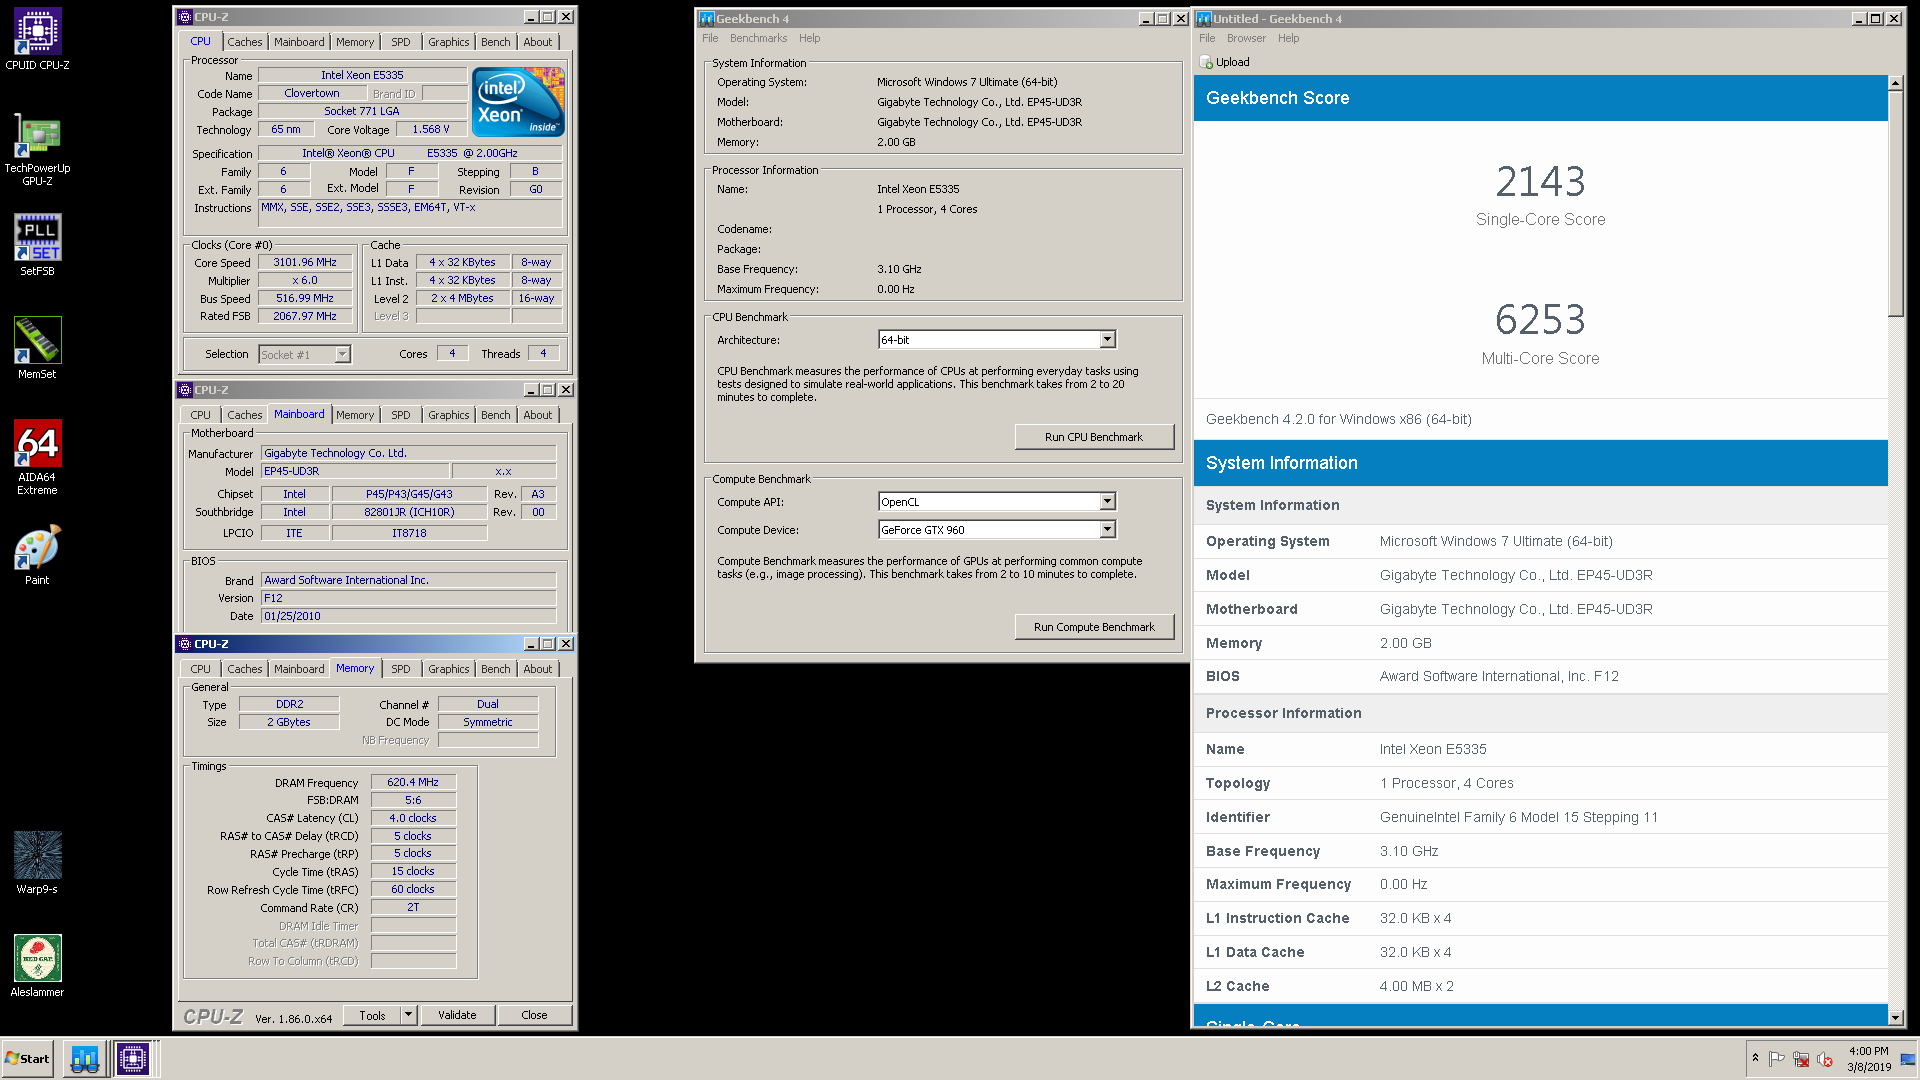This screenshot has height=1080, width=1920.
Task: Click the muted volume tray icon
Action: click(x=1825, y=1059)
